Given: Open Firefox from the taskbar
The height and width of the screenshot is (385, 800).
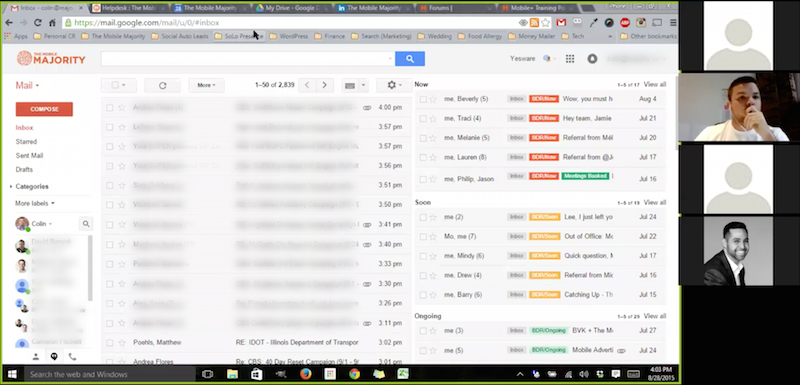Looking at the screenshot, I should (306, 374).
